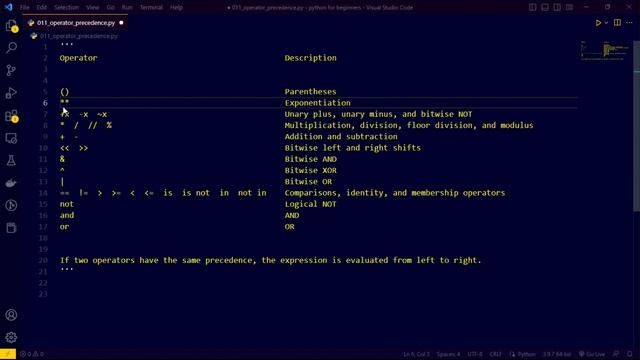Screen dimensions: 640x360
Task: Open errors and warnings count in status bar
Action: (32, 354)
